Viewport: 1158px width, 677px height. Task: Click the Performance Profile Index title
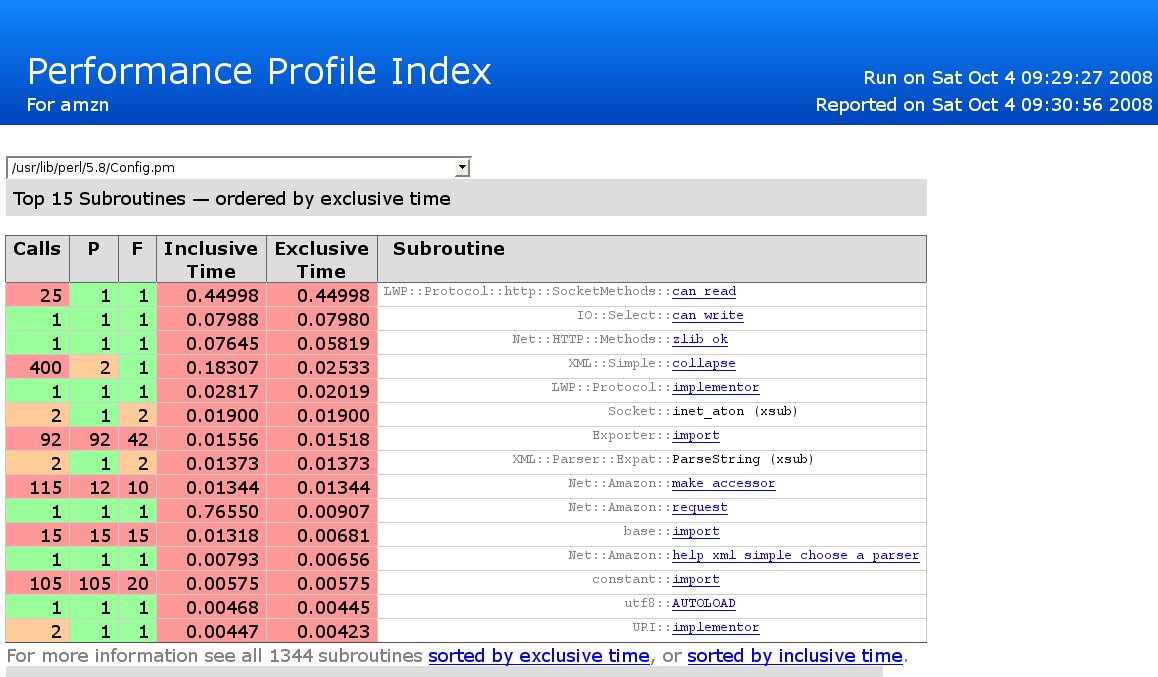coord(259,72)
